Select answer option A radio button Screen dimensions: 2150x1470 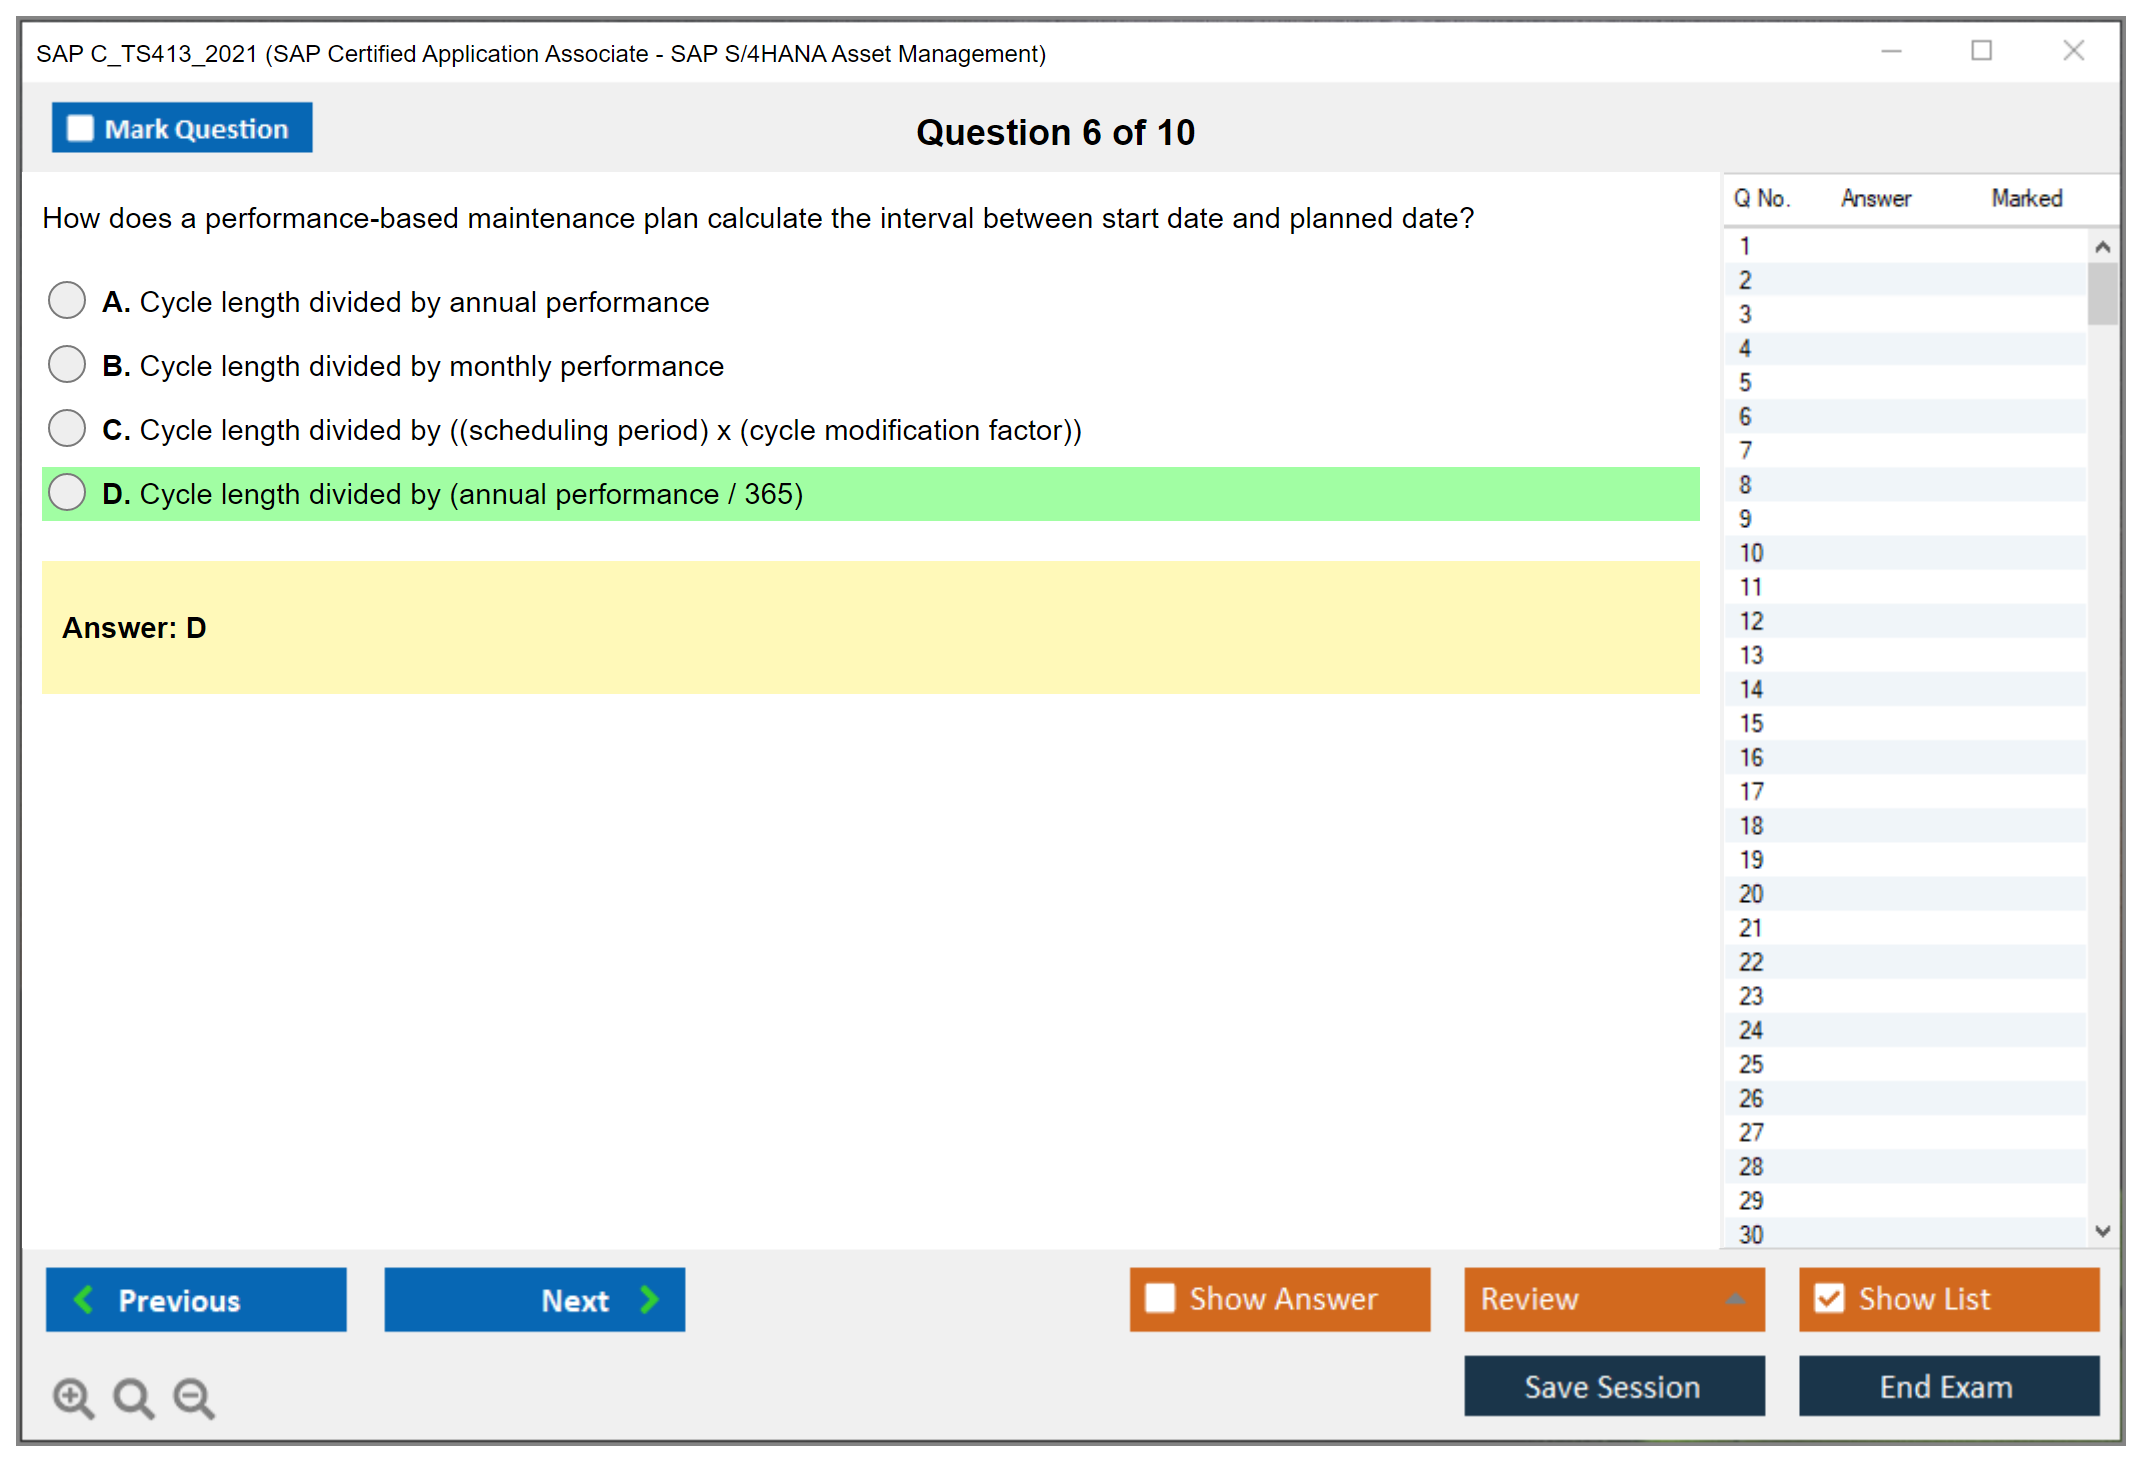67,300
